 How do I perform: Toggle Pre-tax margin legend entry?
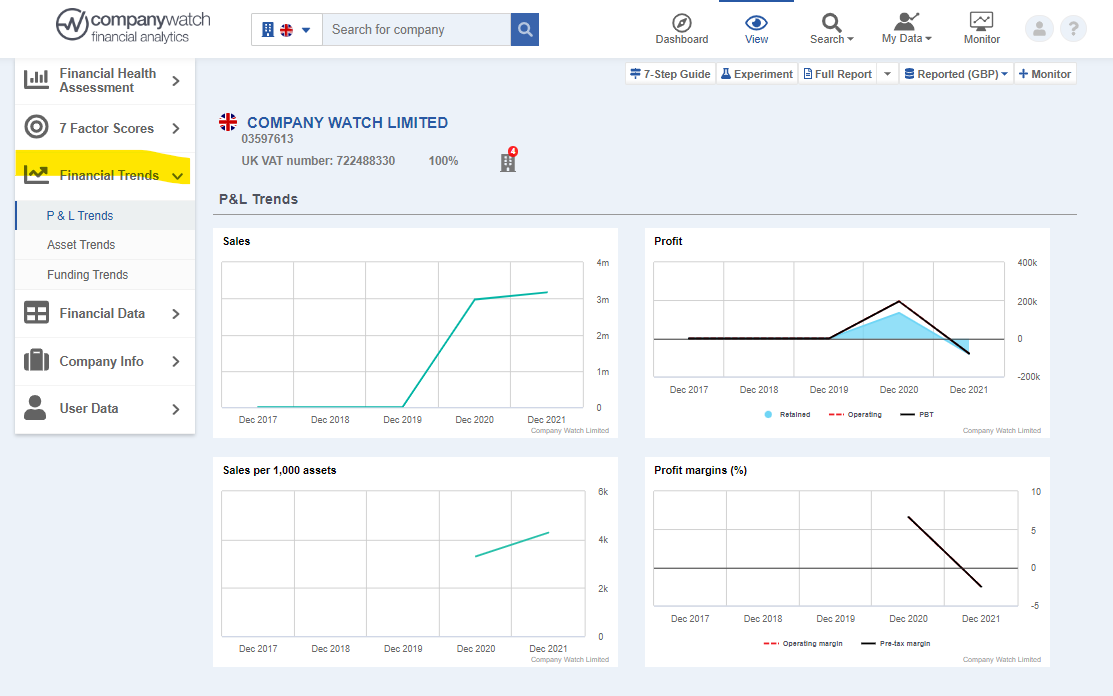(x=896, y=643)
